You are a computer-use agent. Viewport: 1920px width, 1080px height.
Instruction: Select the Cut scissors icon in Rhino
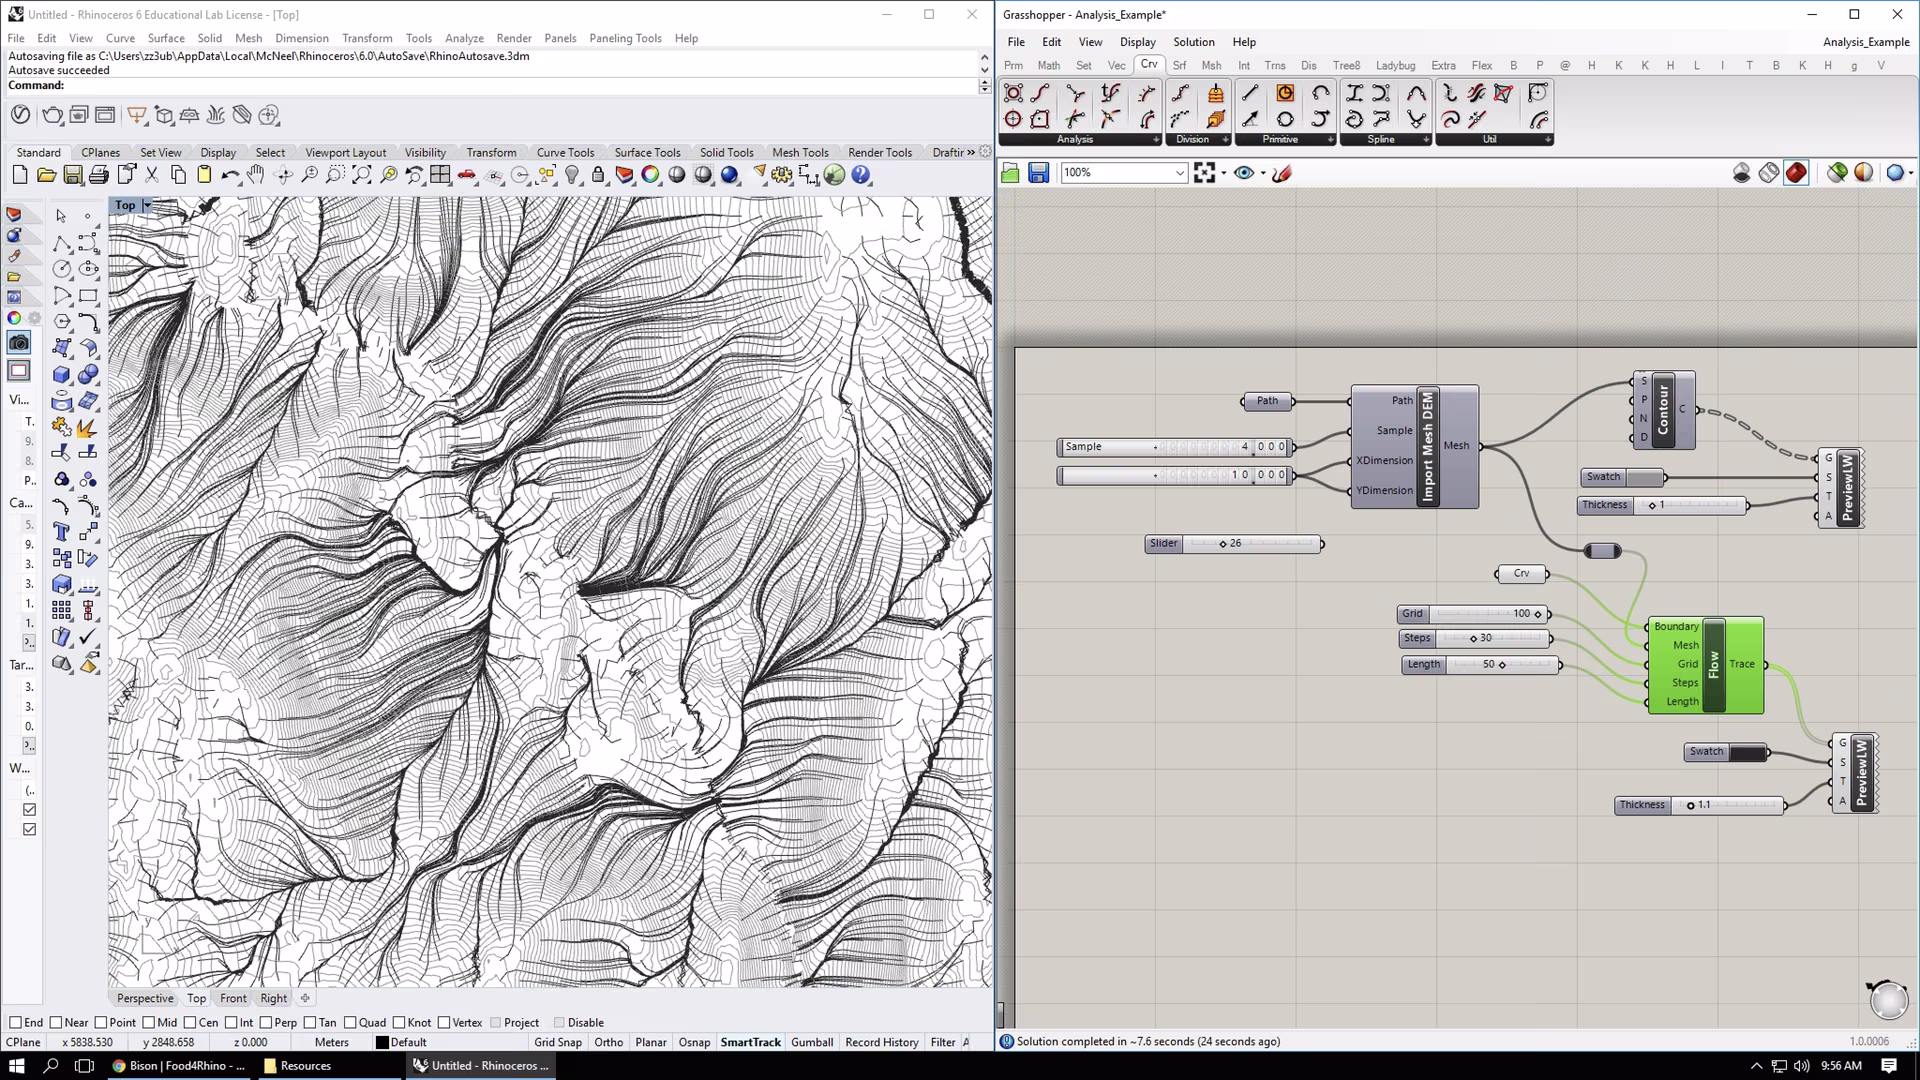pyautogui.click(x=152, y=175)
